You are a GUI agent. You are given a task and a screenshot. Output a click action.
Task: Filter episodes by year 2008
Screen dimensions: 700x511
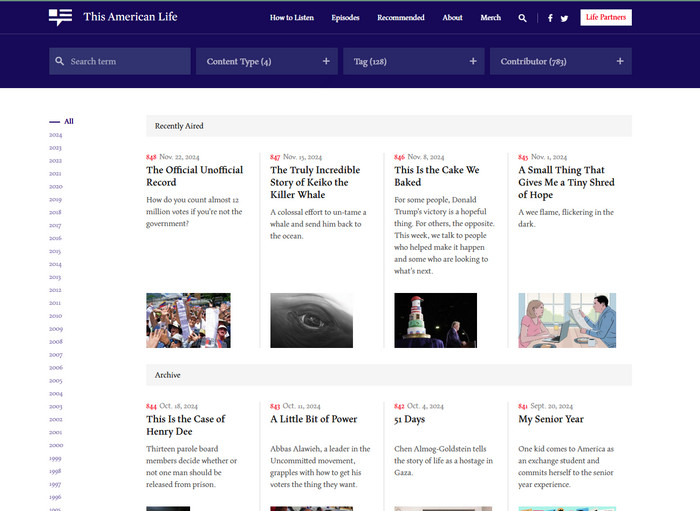[55, 342]
